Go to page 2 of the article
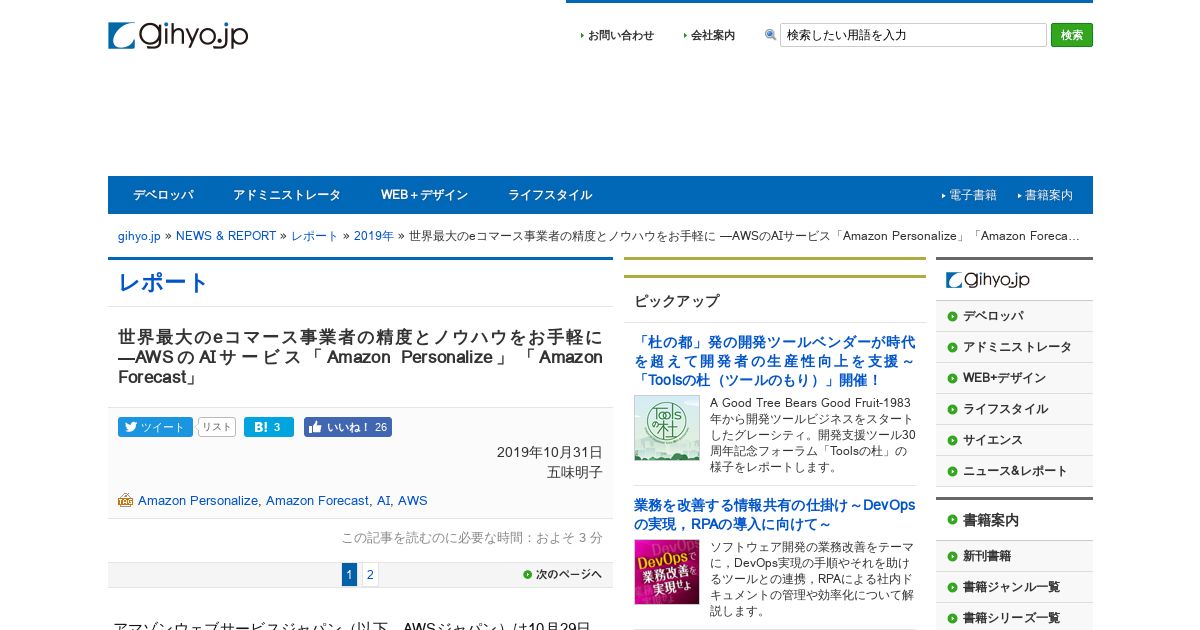This screenshot has height=630, width=1200. pos(370,575)
